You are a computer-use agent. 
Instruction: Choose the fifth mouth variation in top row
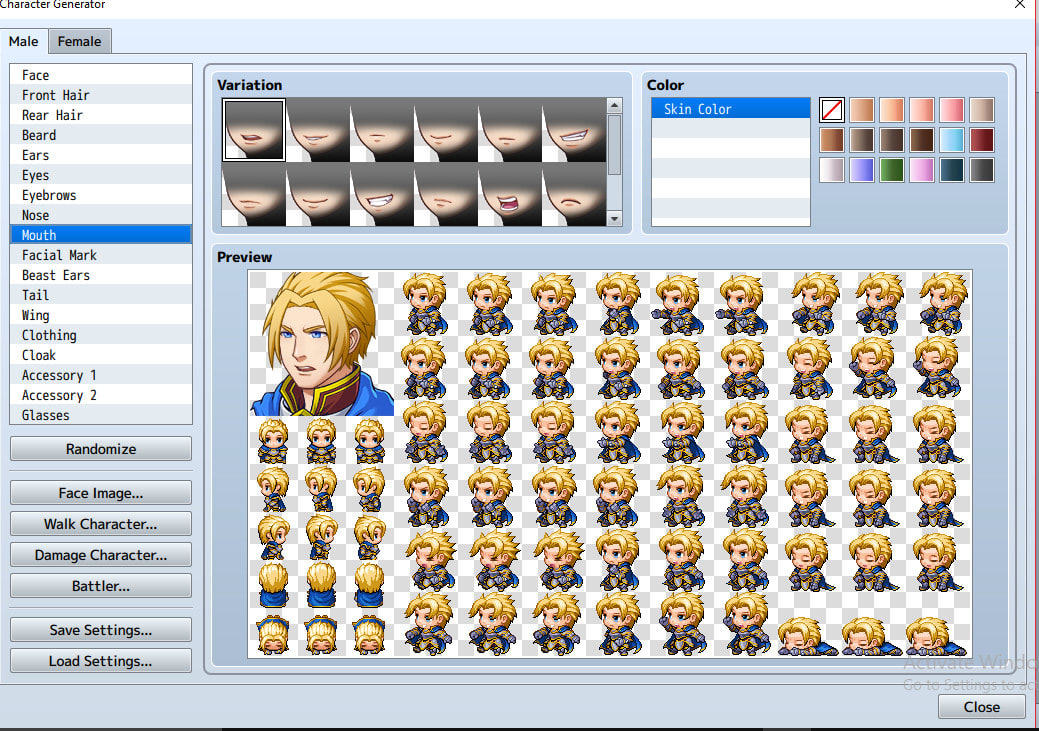pyautogui.click(x=510, y=130)
